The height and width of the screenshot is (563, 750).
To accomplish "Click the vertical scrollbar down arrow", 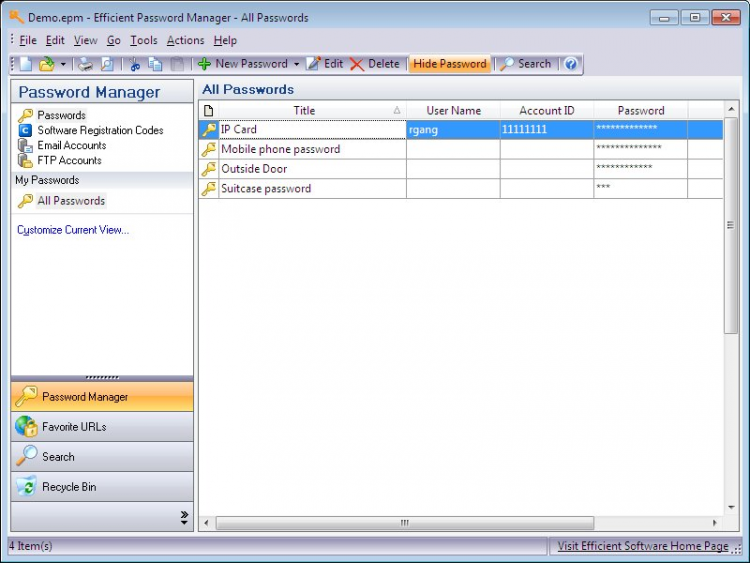I will point(731,508).
